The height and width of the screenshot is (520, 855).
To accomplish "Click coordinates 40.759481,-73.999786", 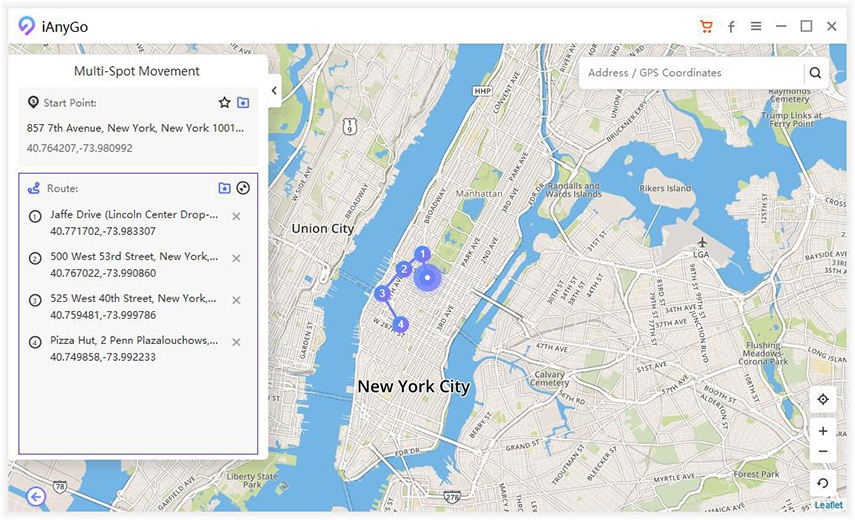I will [103, 315].
